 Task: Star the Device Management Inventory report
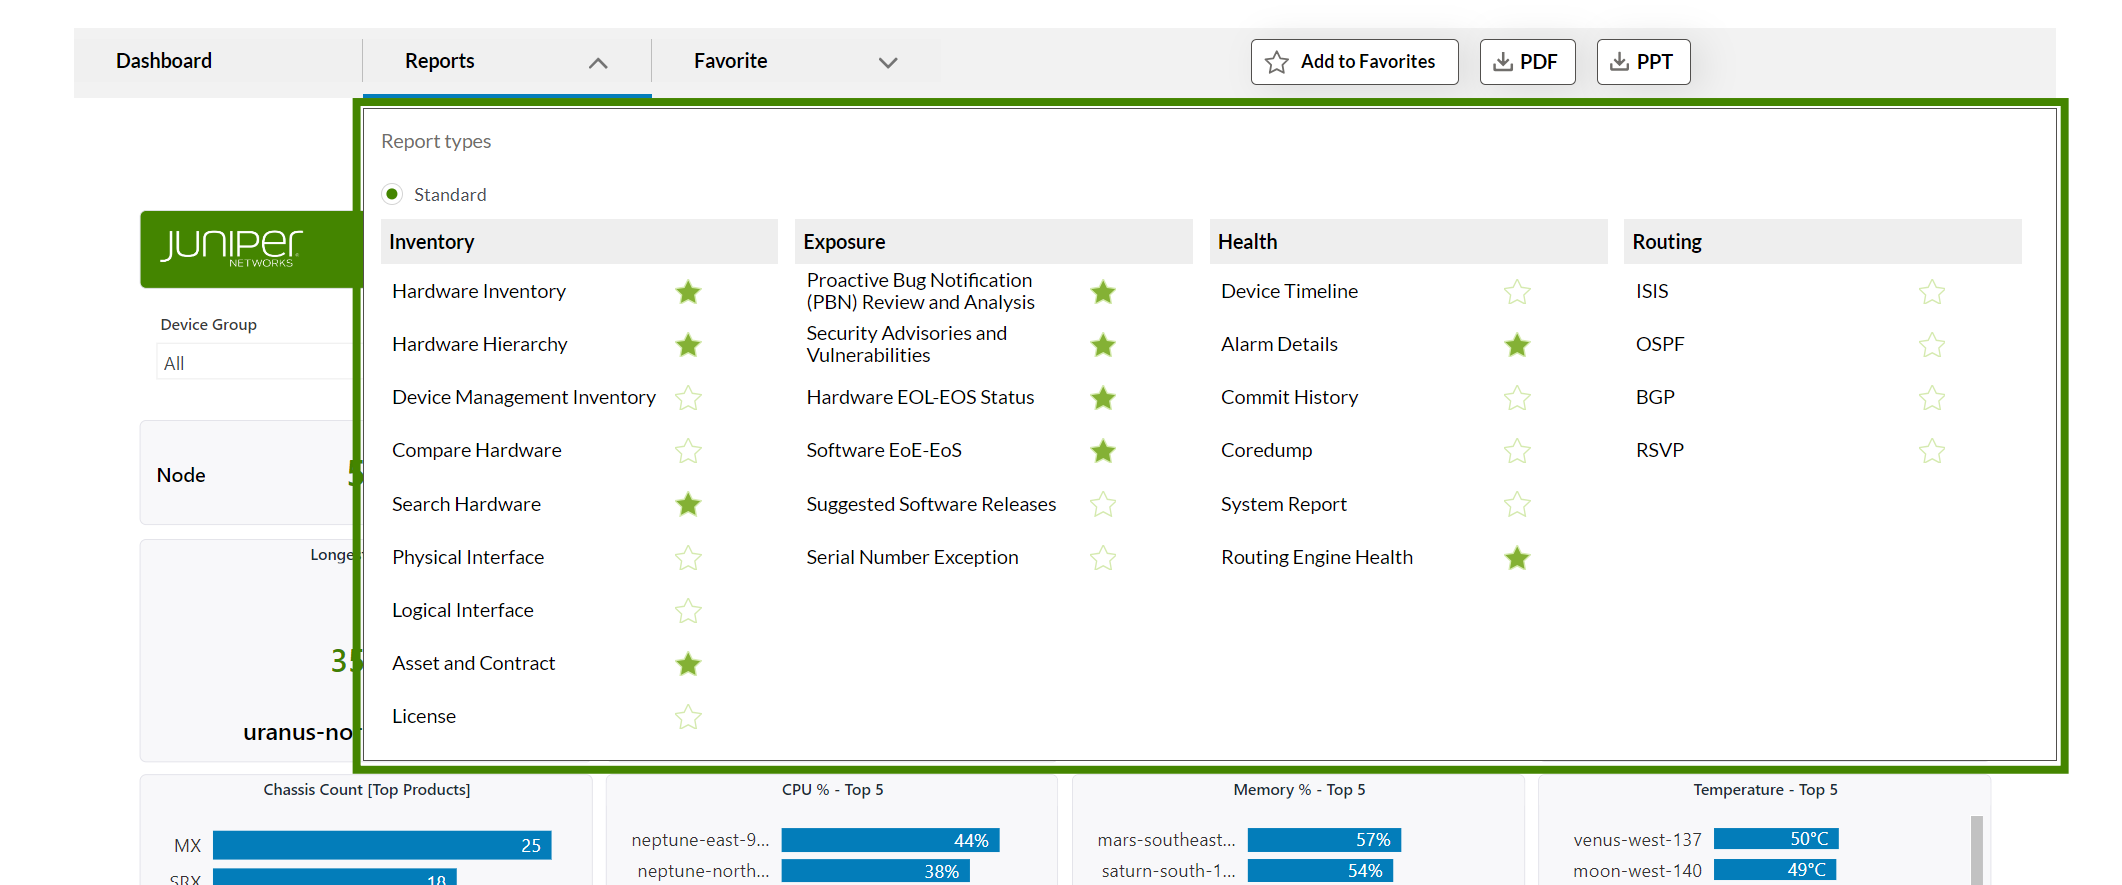[688, 398]
